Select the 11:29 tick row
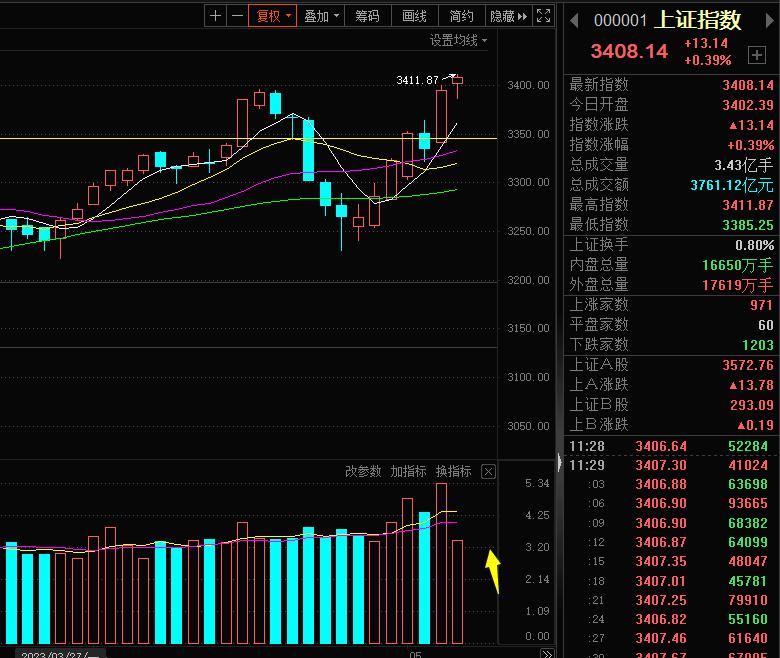This screenshot has height=658, width=780. pos(672,466)
